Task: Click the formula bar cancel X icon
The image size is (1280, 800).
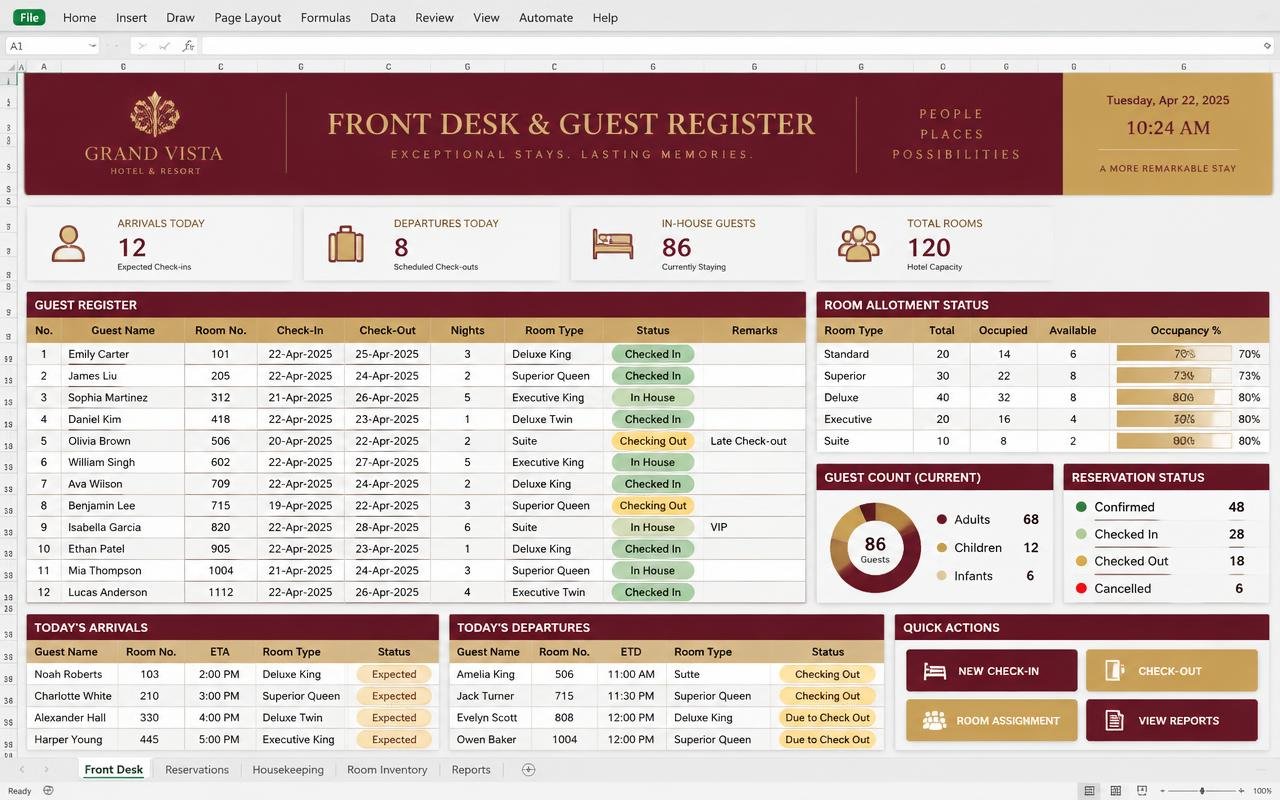Action: pyautogui.click(x=141, y=46)
